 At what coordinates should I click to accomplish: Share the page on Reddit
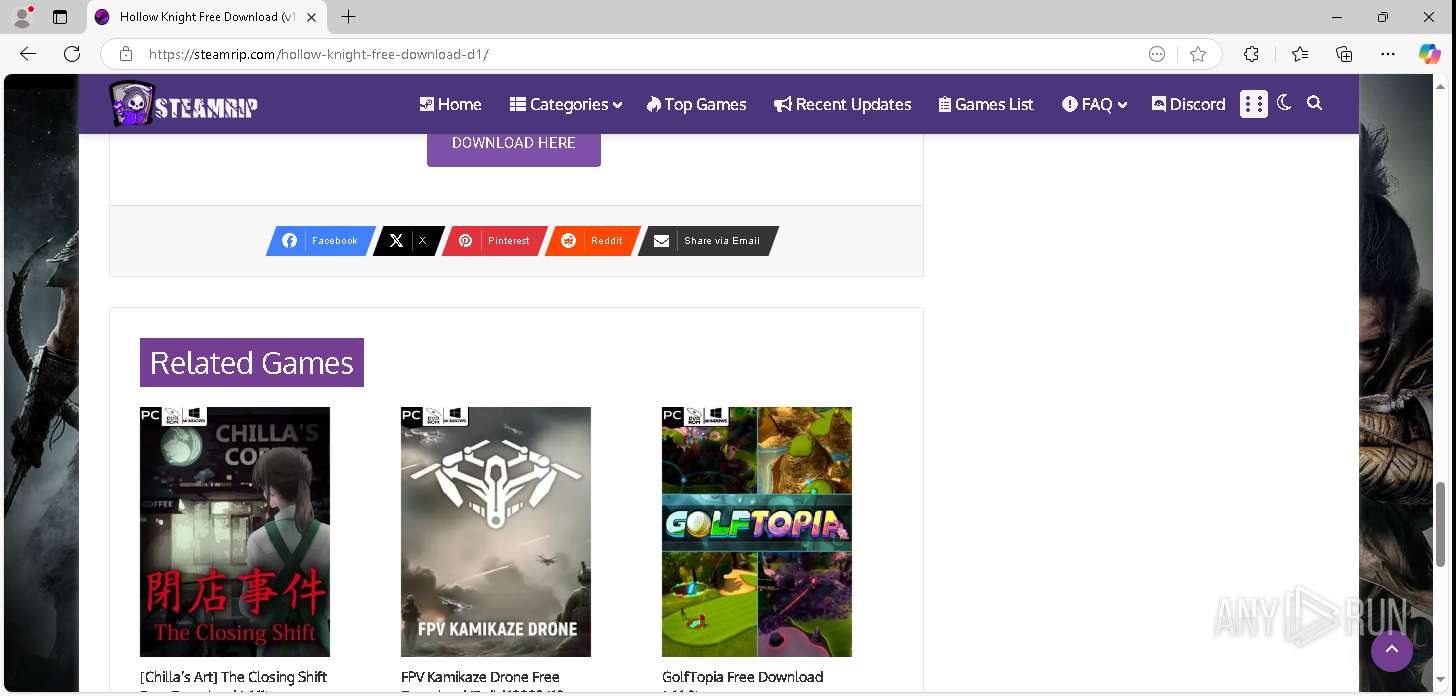click(592, 241)
